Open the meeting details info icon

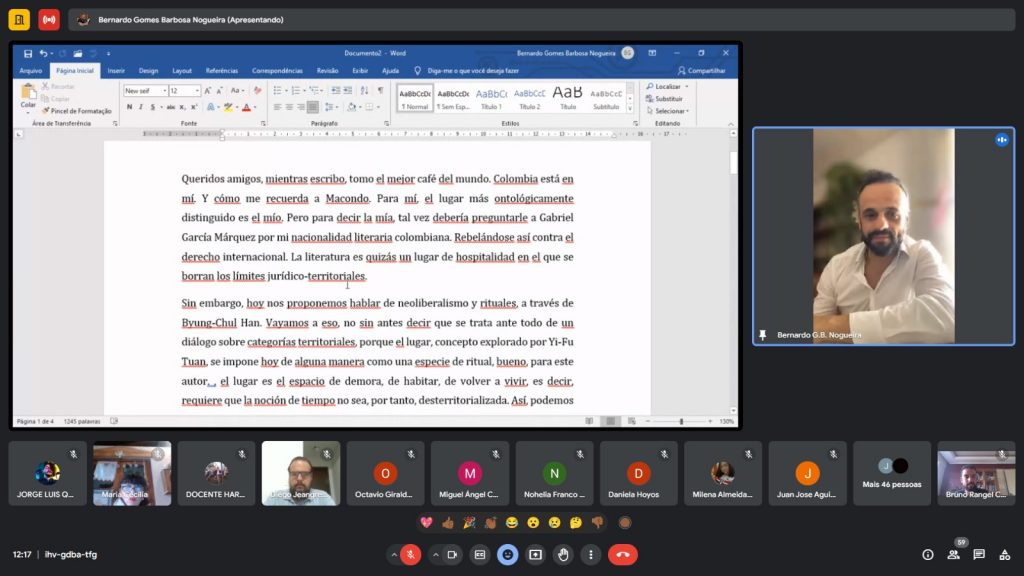pos(927,554)
